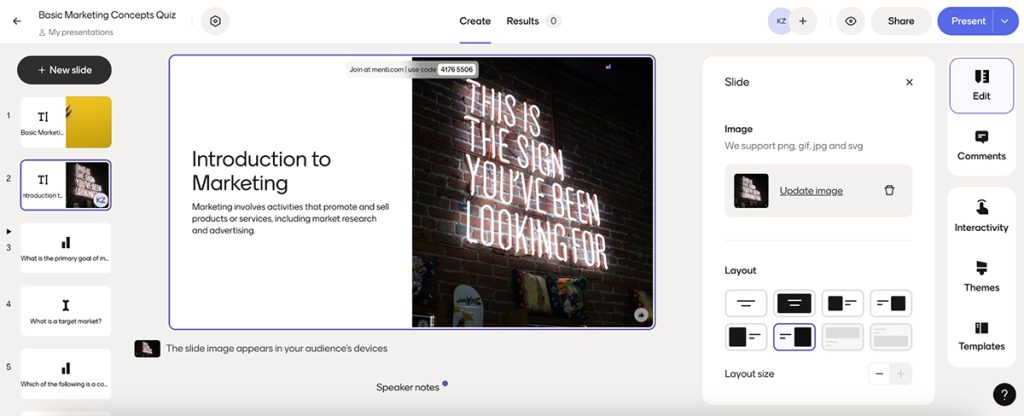This screenshot has height=416, width=1024.
Task: Switch to the Results tab
Action: click(522, 21)
